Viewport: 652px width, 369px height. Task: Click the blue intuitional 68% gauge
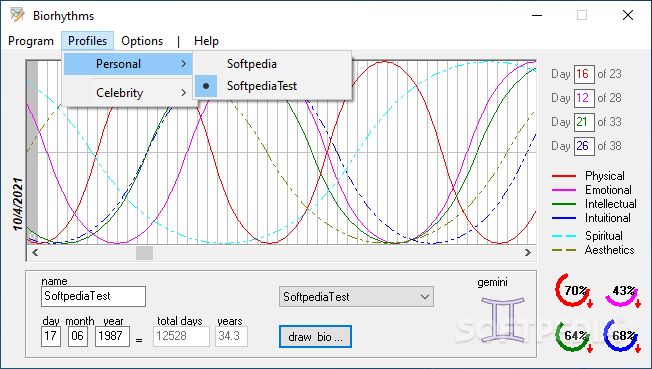(622, 336)
